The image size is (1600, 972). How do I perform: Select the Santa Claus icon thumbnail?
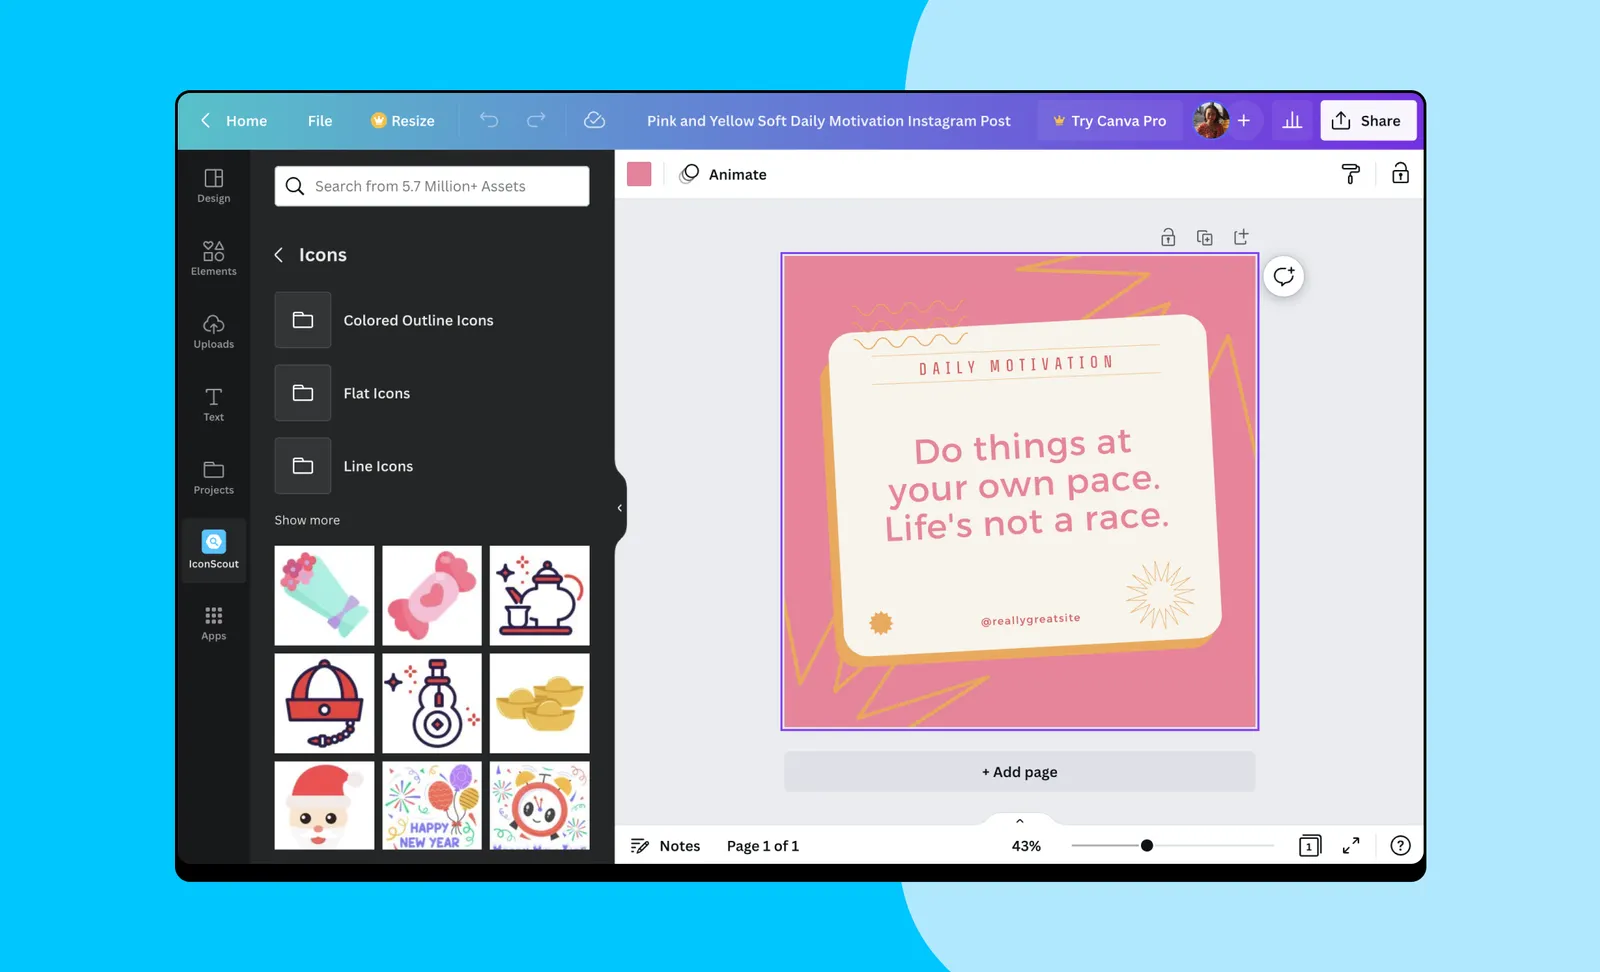(323, 805)
